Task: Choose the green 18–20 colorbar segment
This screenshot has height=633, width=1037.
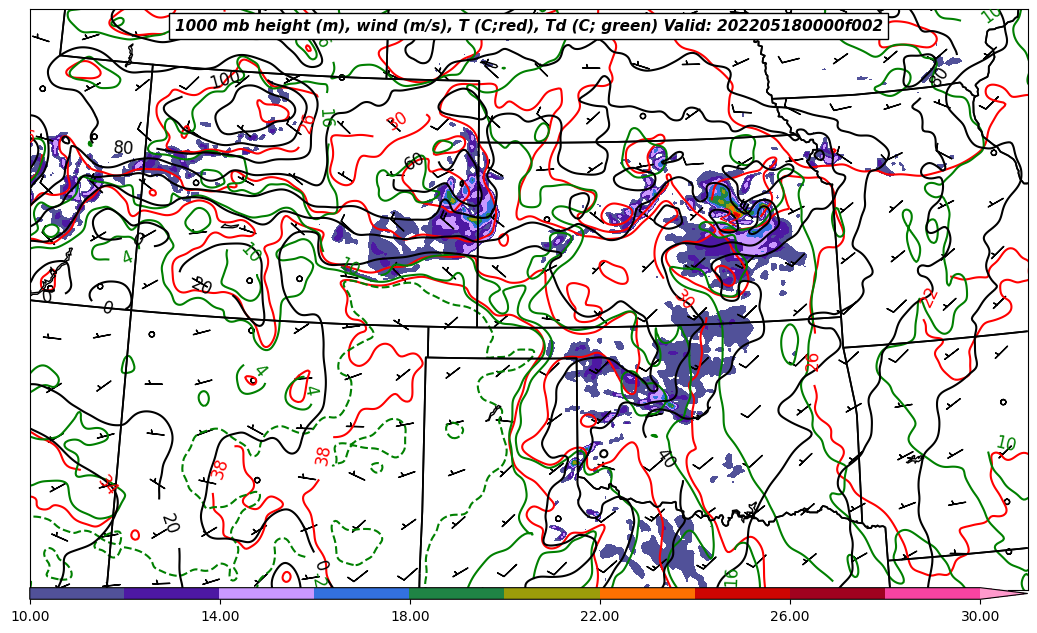Action: [x=456, y=593]
